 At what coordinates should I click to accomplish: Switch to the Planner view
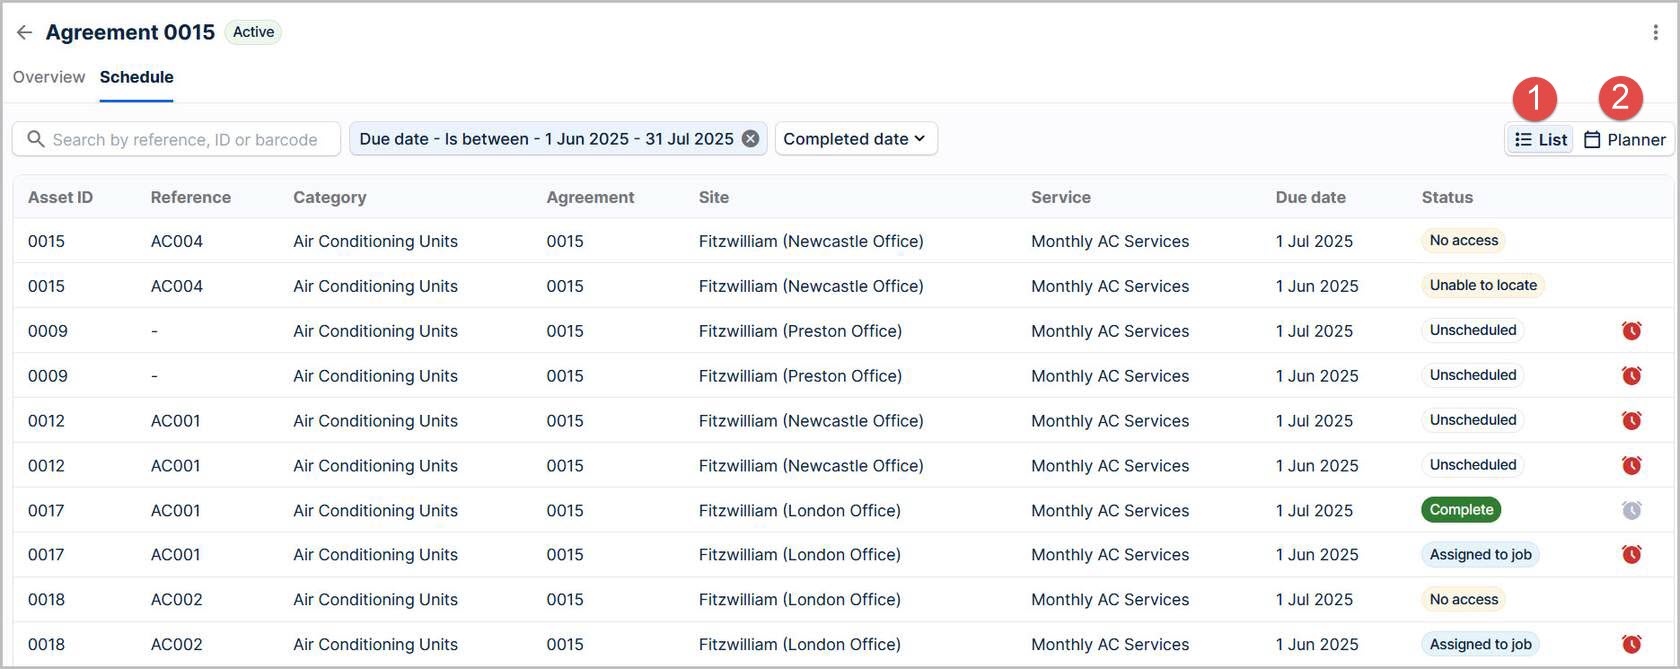coord(1624,140)
